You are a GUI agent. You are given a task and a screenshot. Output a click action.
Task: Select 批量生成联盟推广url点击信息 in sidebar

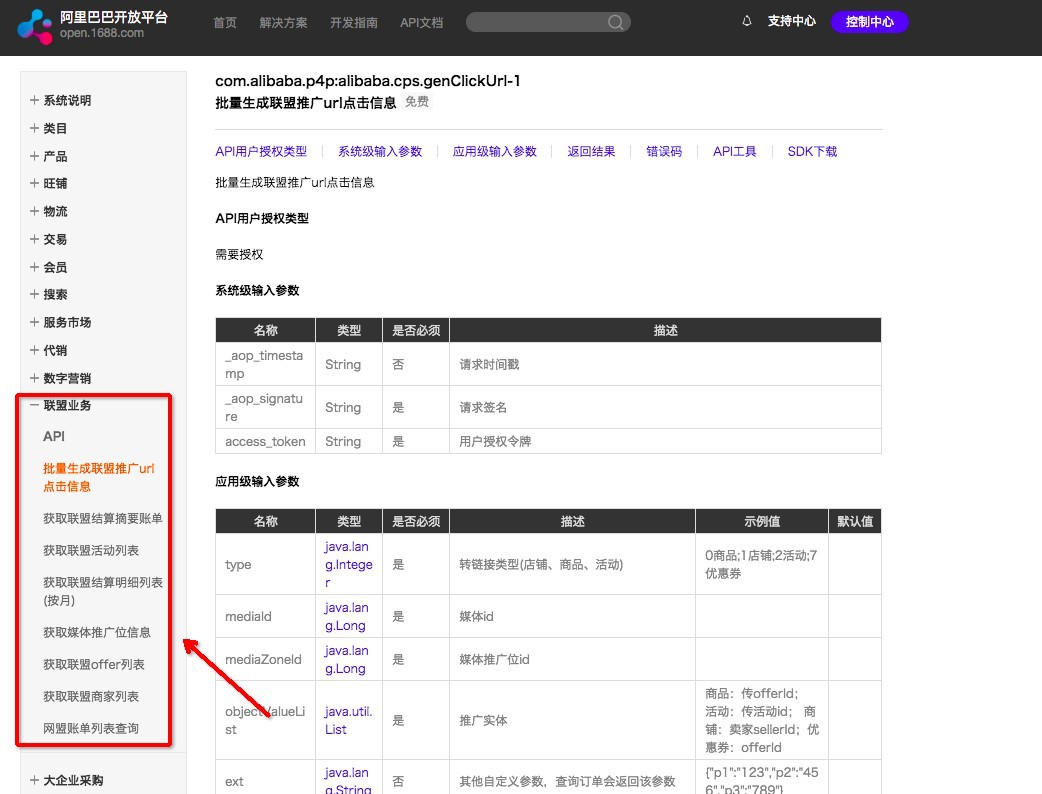(x=98, y=477)
